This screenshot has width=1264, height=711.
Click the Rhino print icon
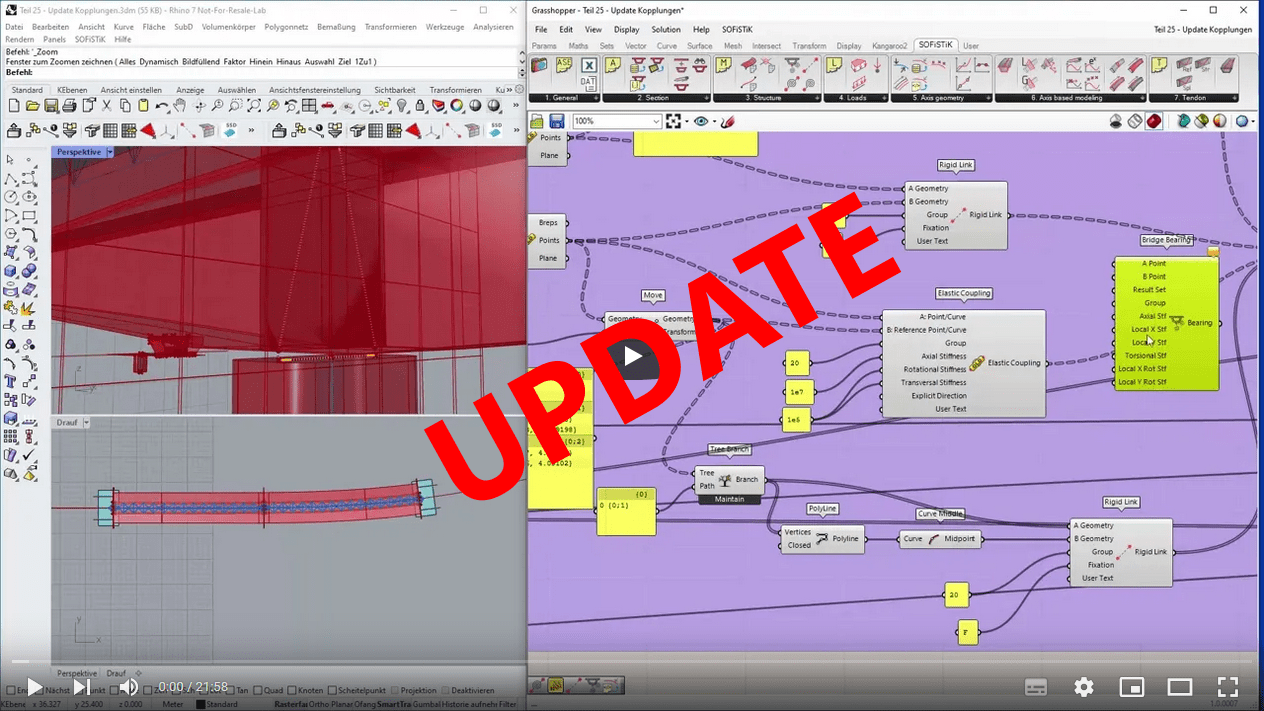click(x=68, y=106)
